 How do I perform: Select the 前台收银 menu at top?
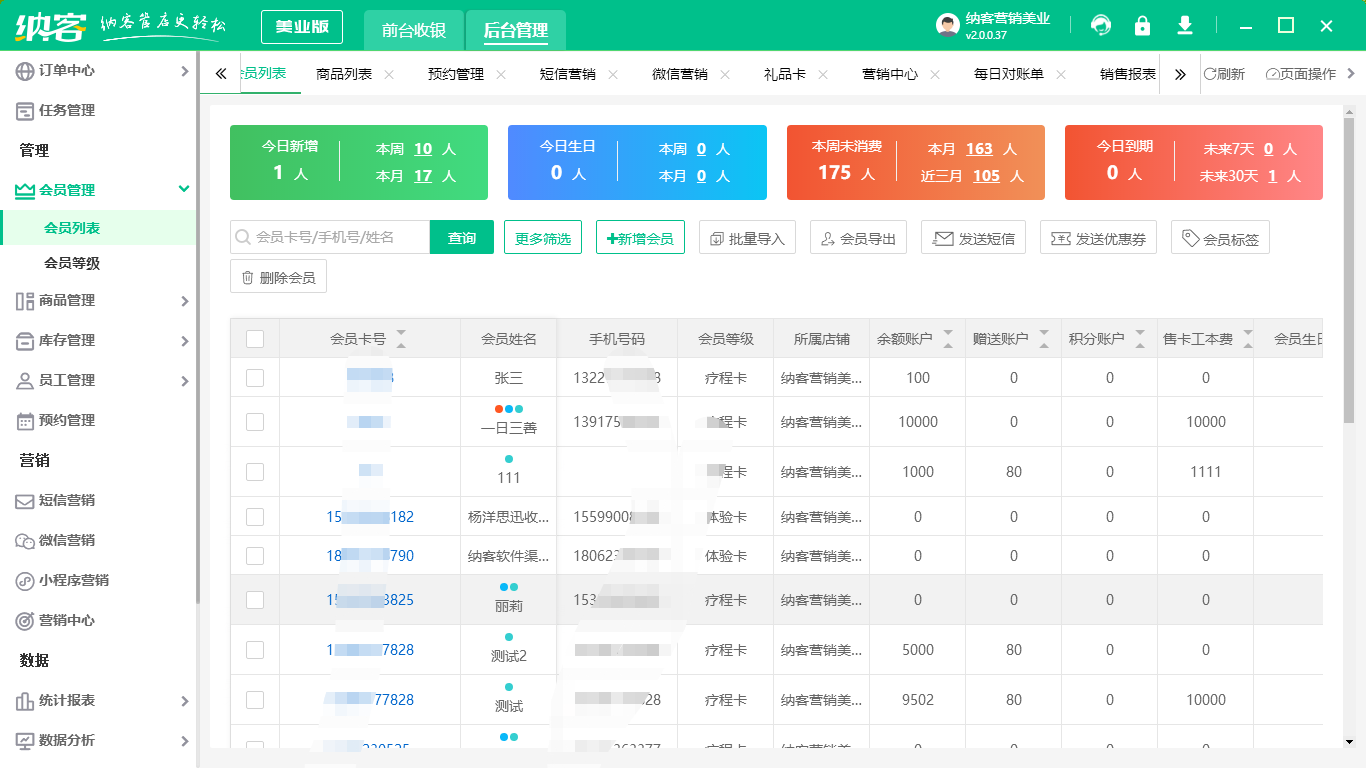pos(415,30)
